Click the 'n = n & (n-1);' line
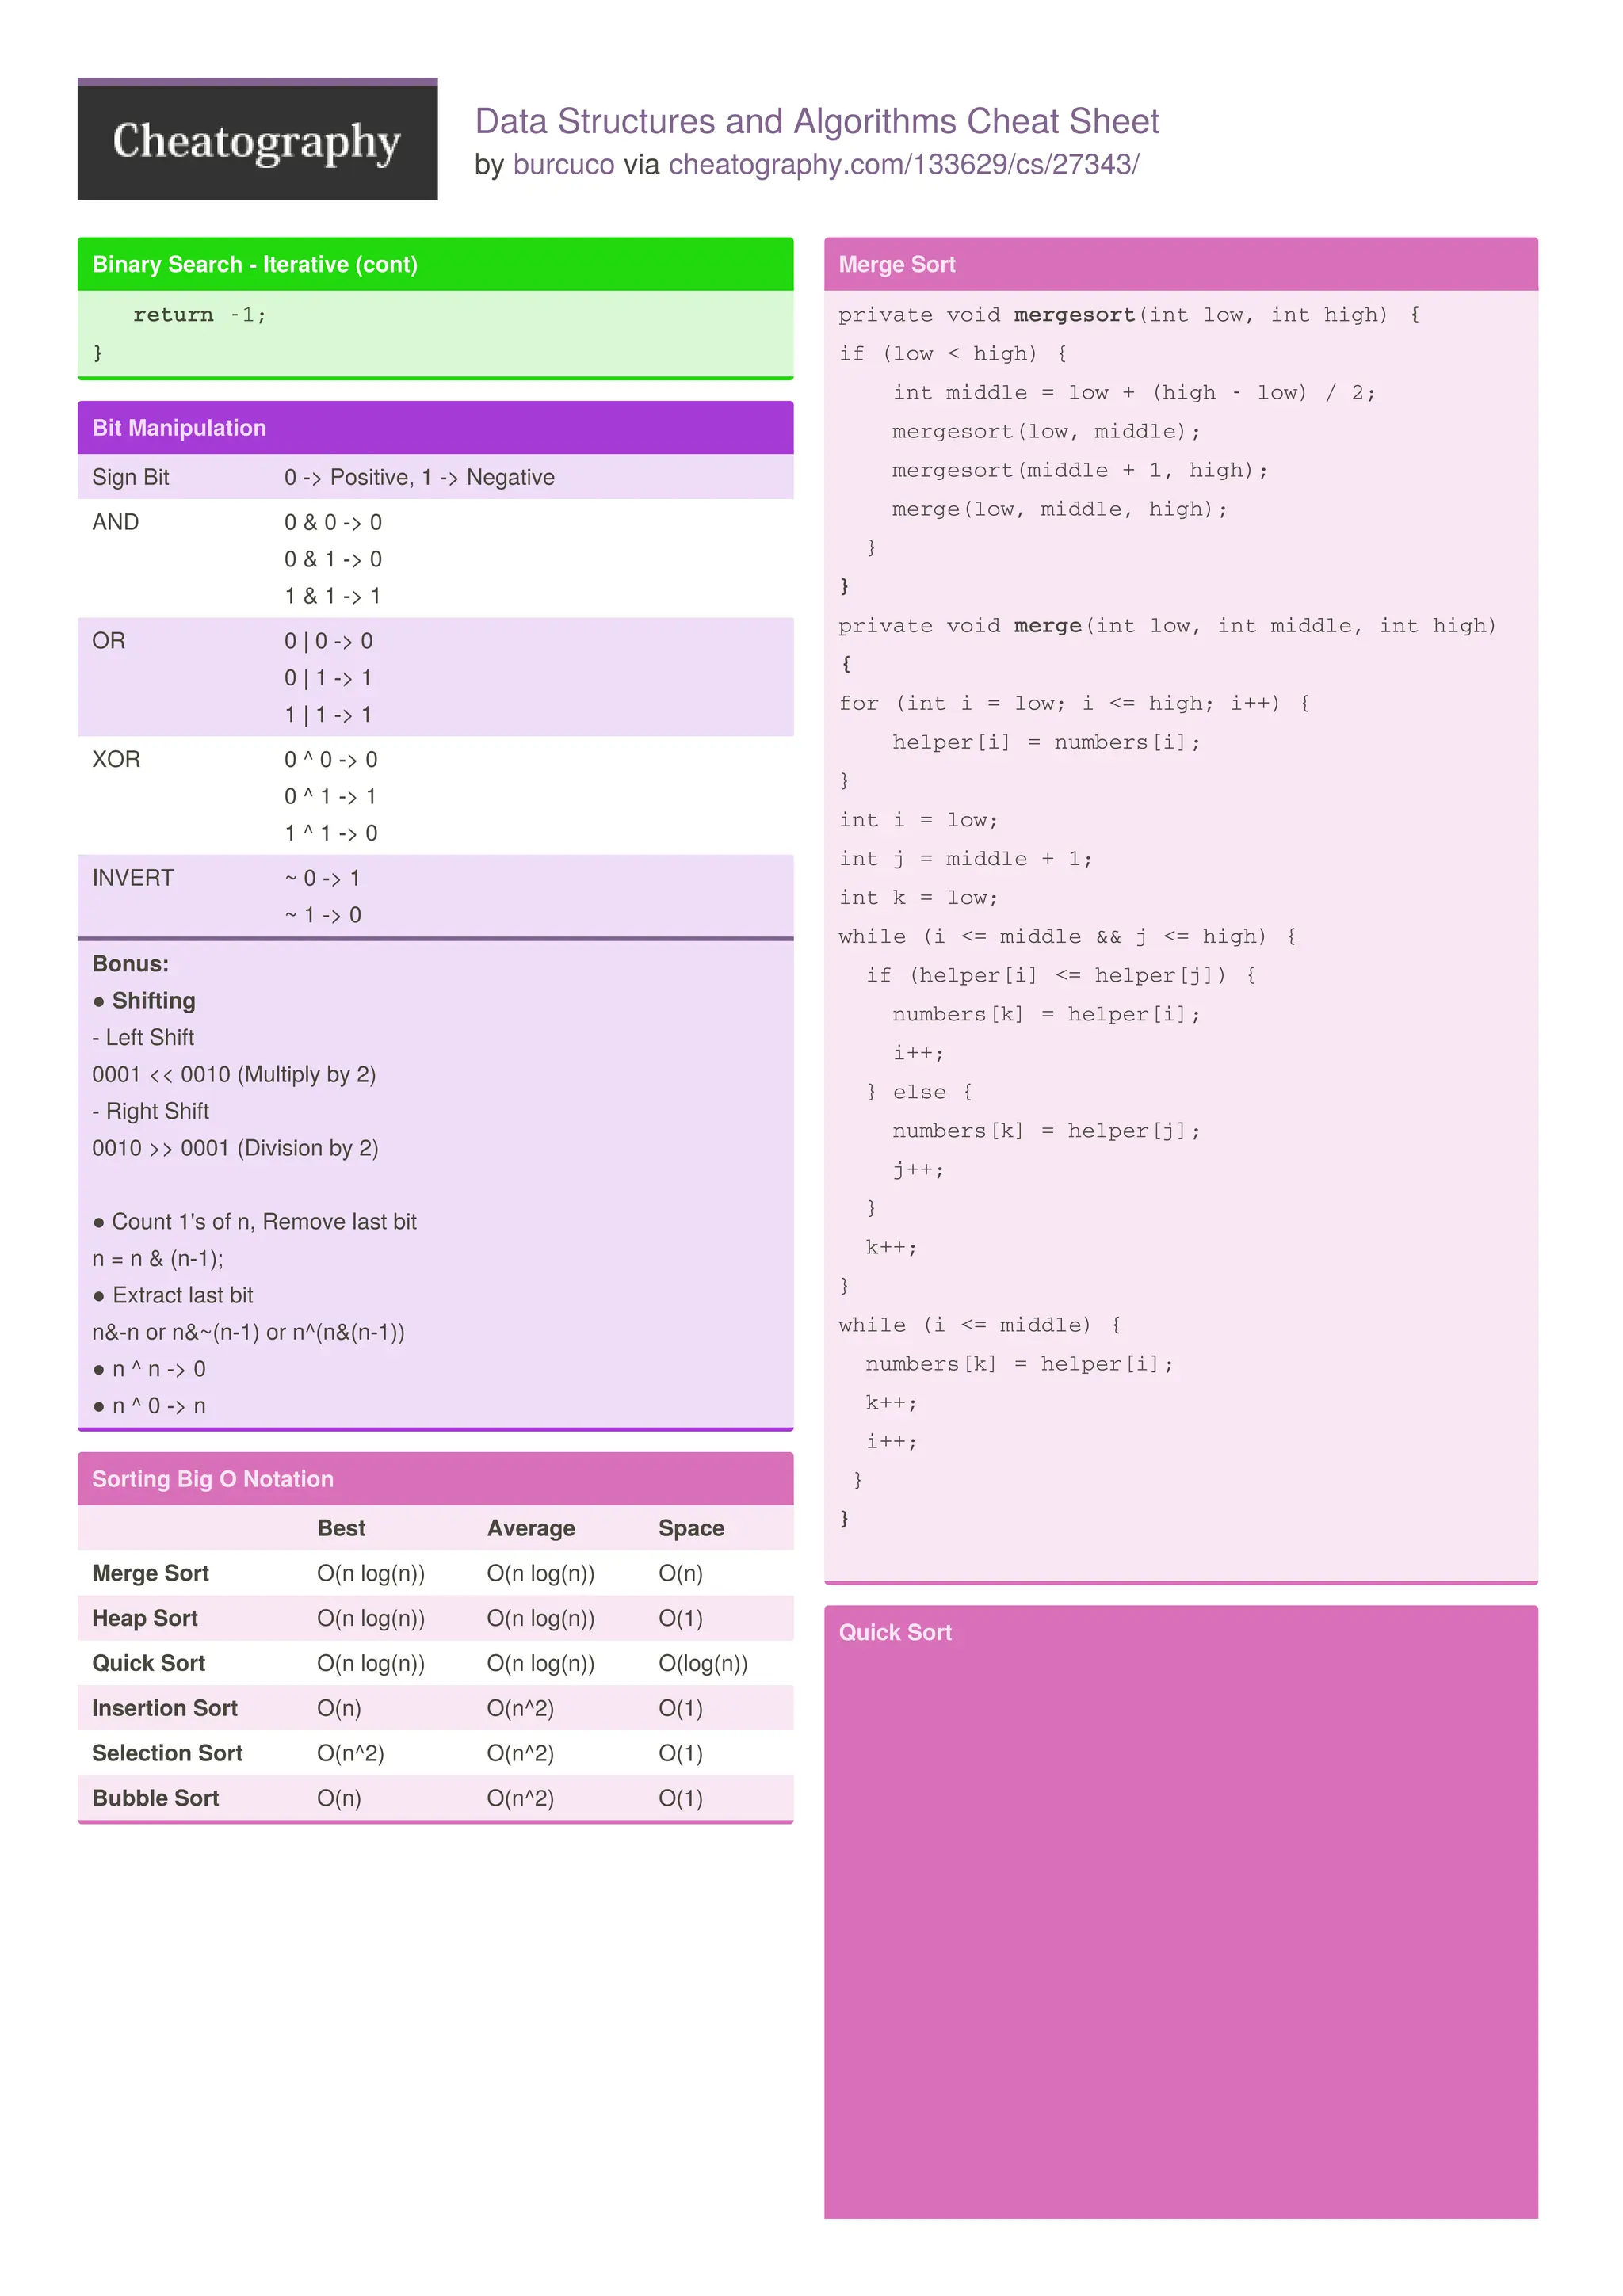 158,1259
